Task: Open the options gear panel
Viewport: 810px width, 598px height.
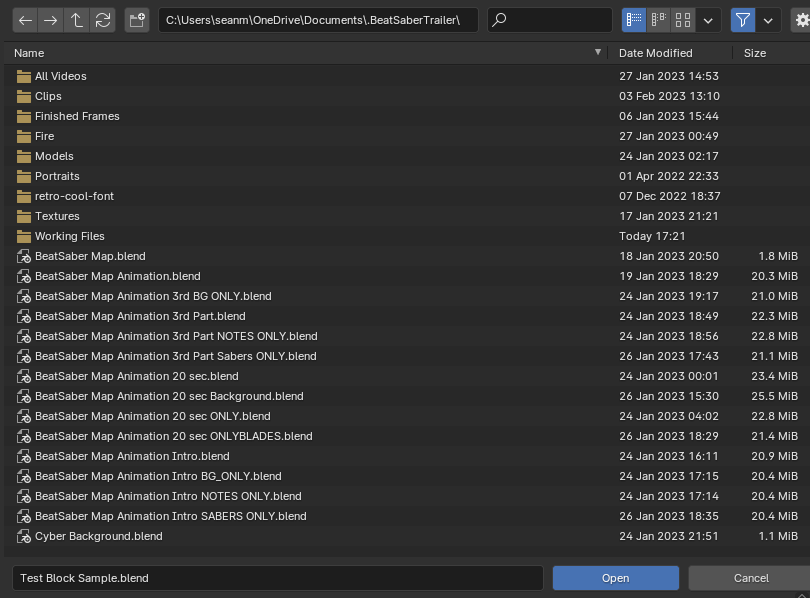Action: click(802, 20)
